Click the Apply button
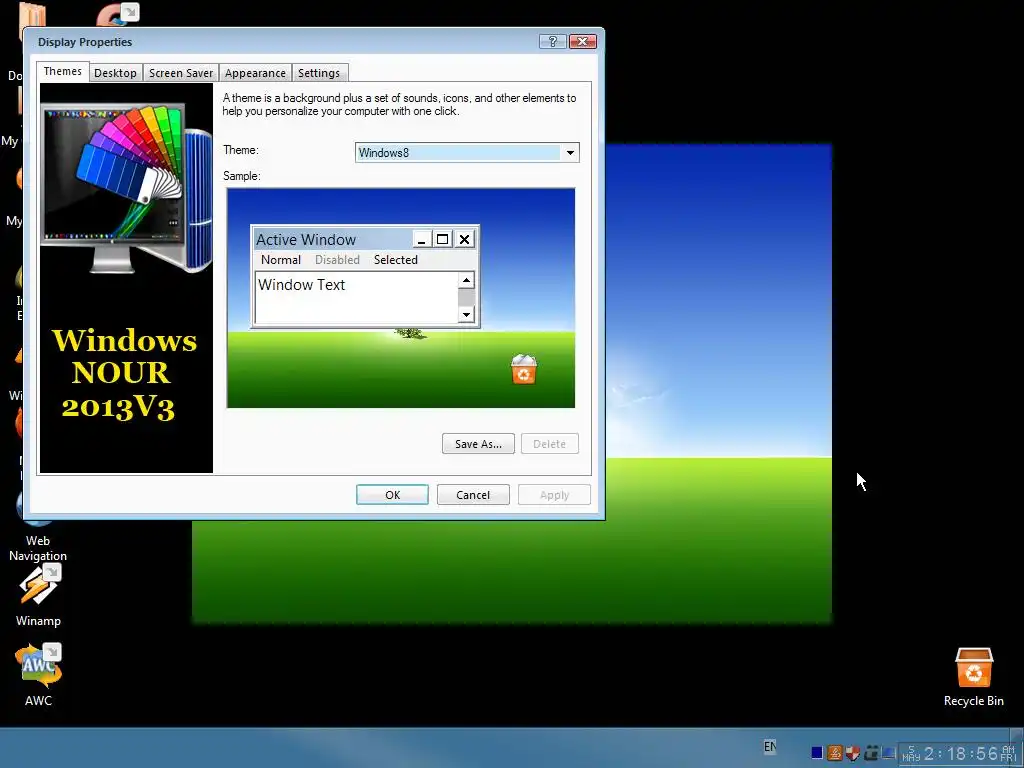The width and height of the screenshot is (1024, 768). pos(554,494)
